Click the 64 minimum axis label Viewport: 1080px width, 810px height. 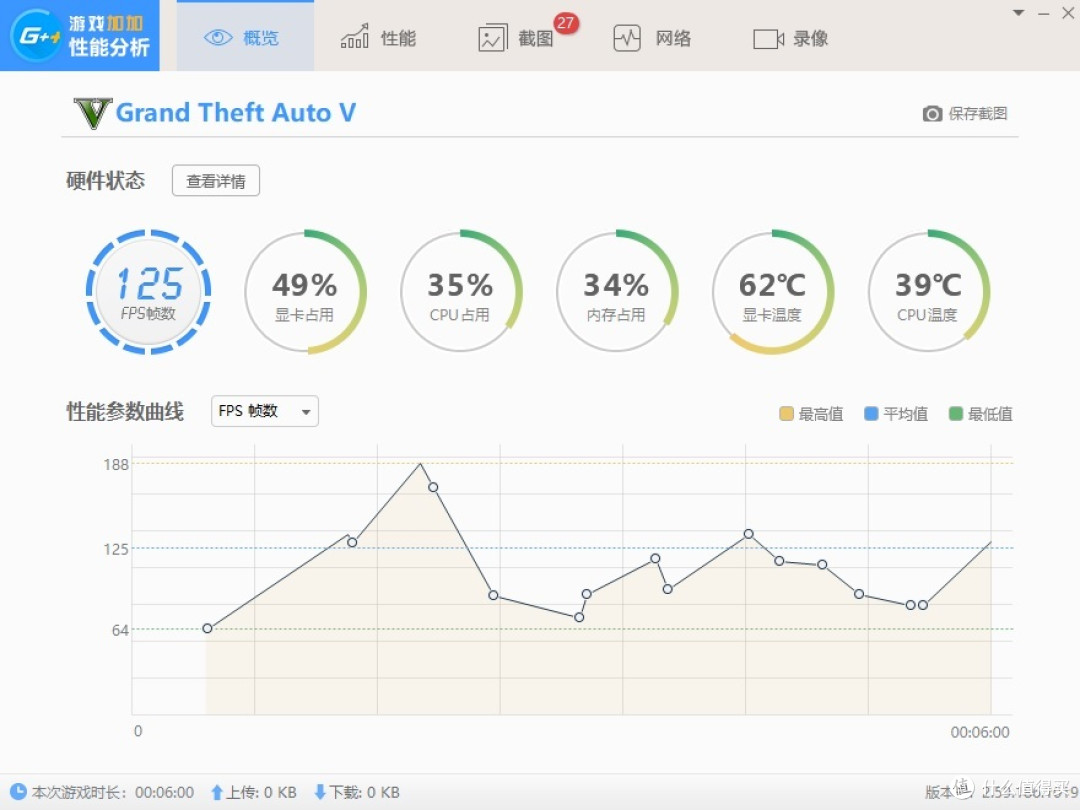point(120,630)
